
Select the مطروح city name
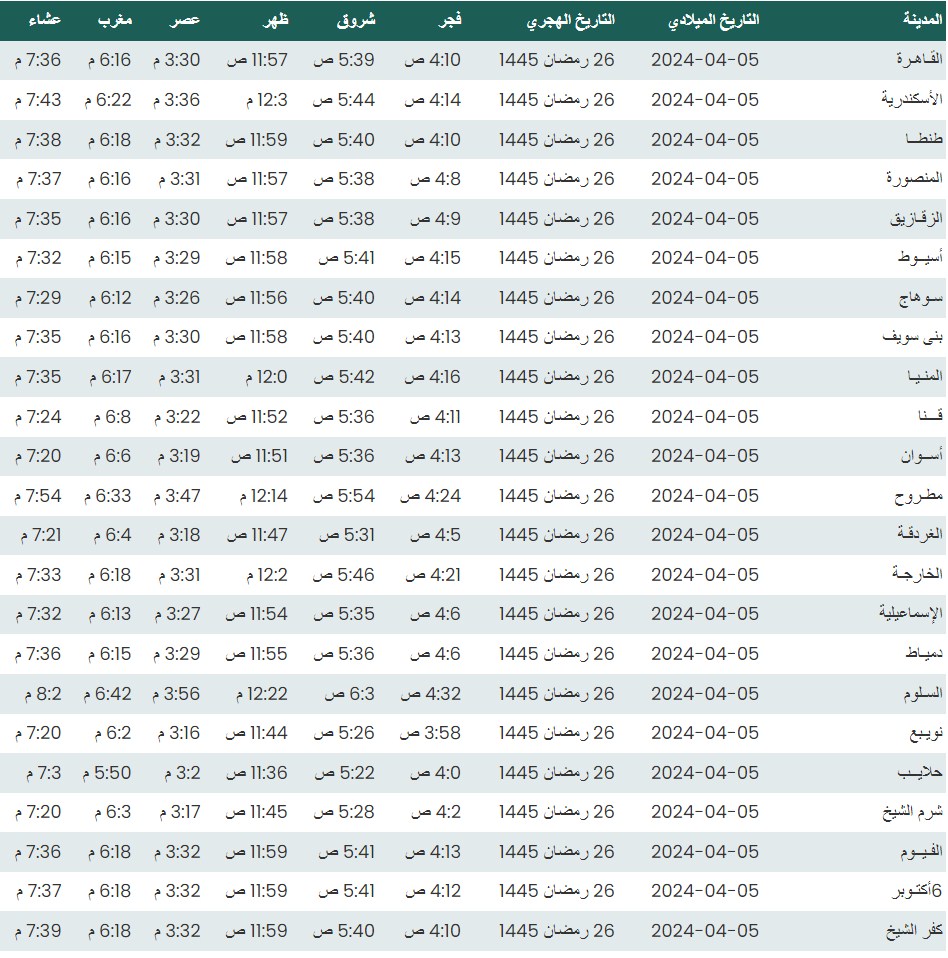click(x=909, y=496)
